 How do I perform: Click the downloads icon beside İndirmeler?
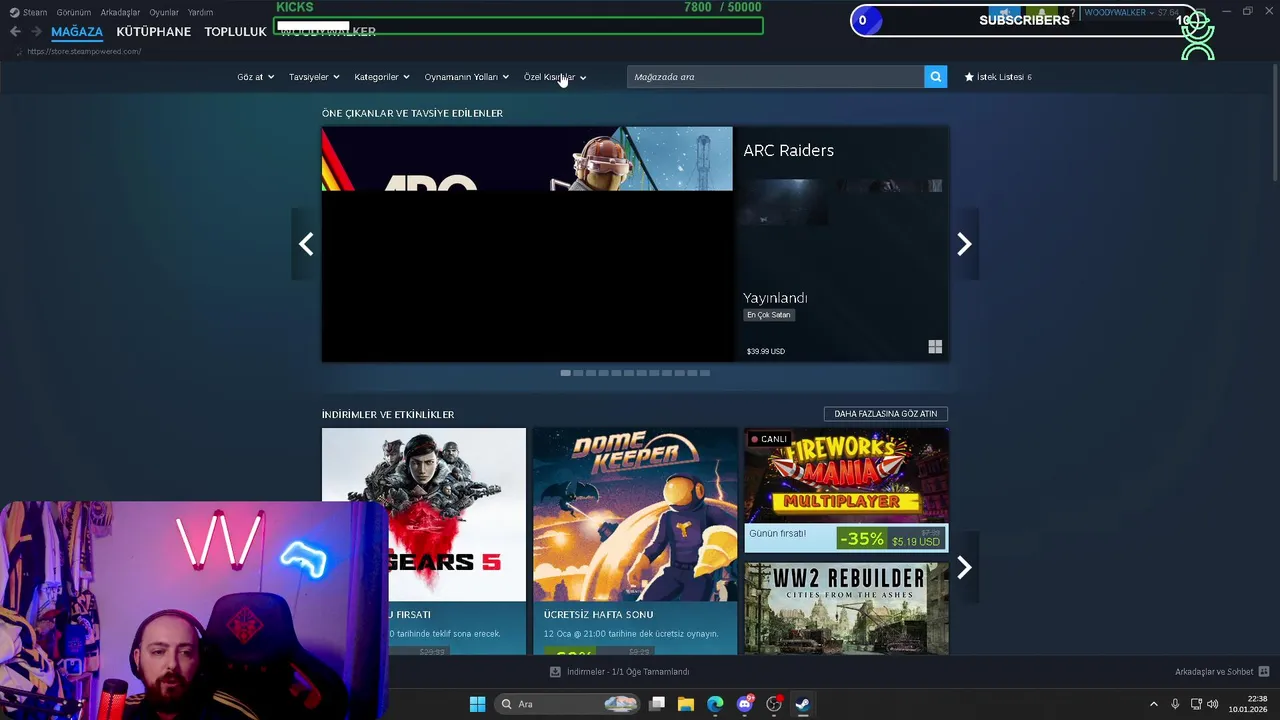[x=556, y=672]
